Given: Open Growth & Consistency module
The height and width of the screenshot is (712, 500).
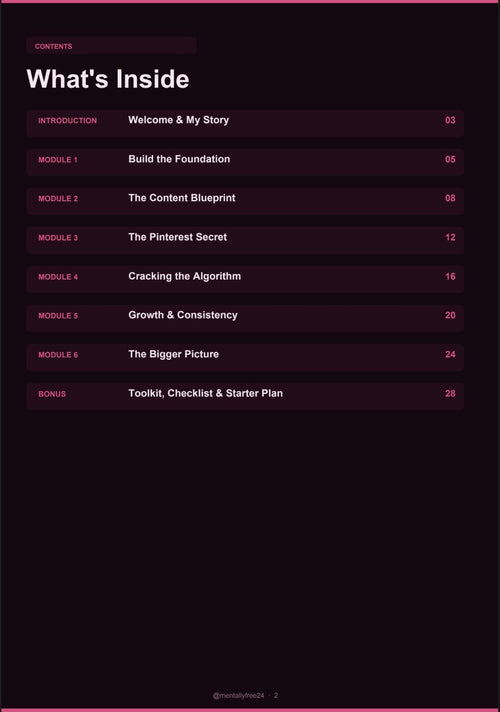Looking at the screenshot, I should (183, 315).
